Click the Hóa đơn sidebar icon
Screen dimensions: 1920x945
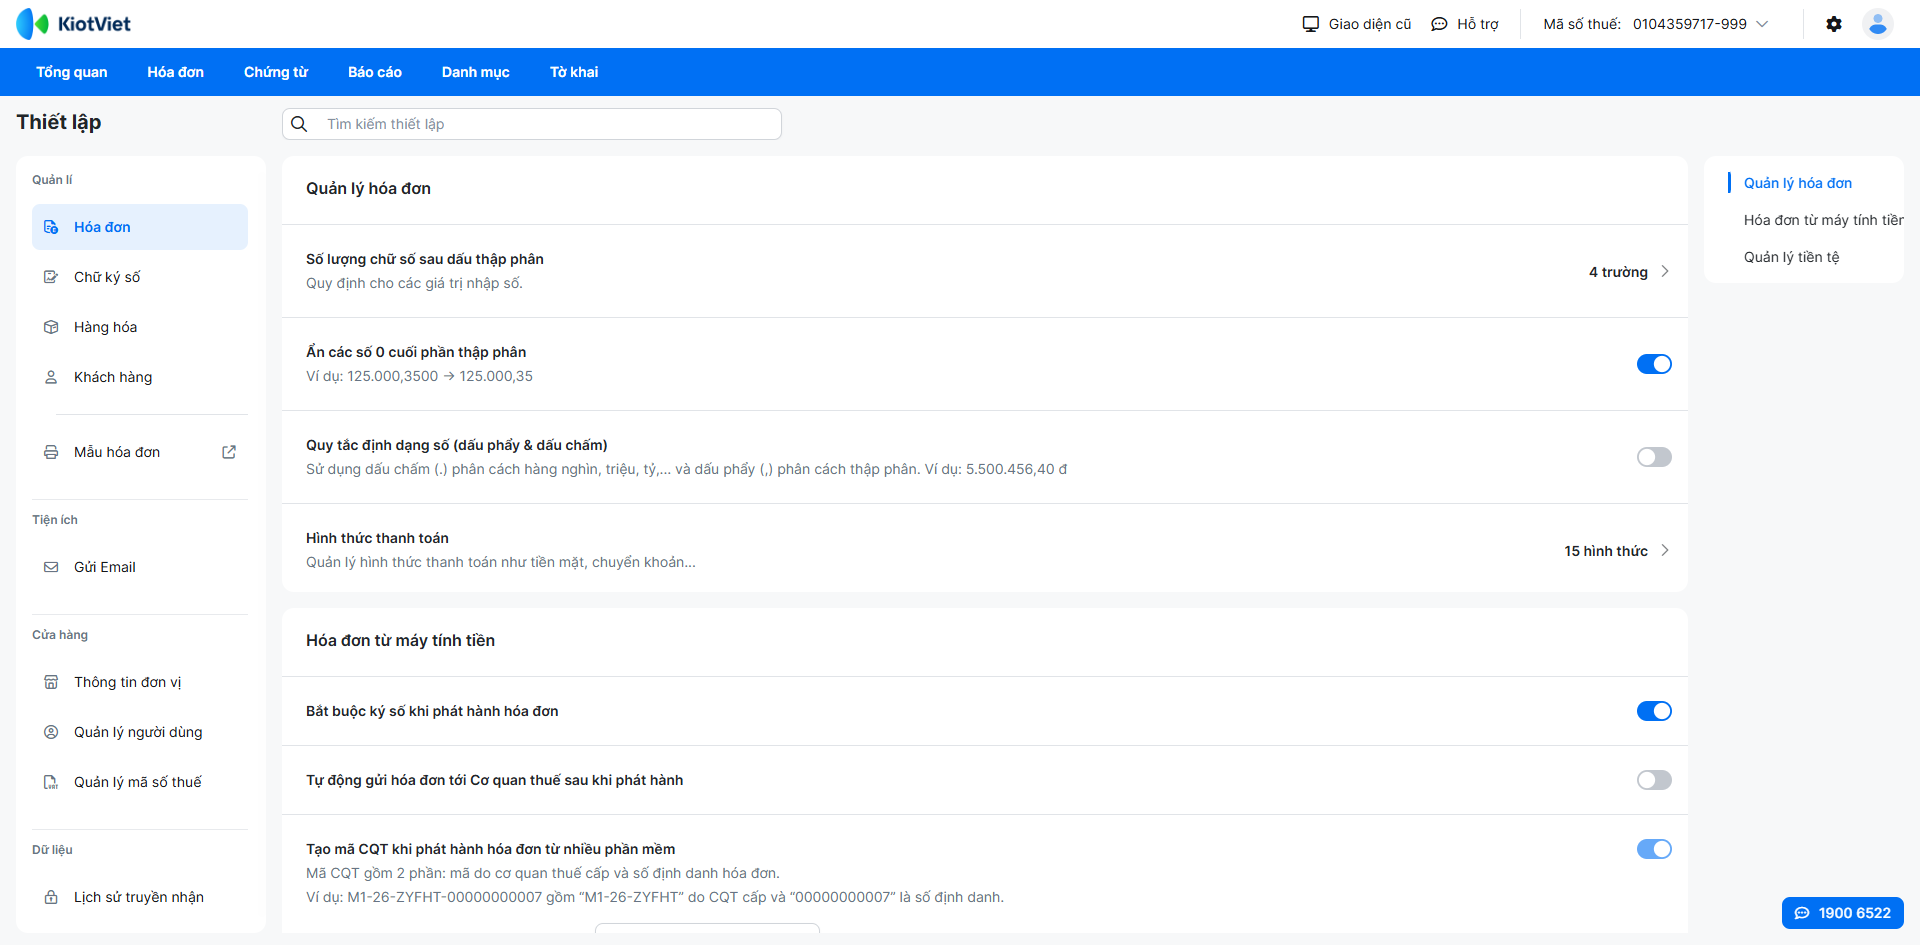(51, 227)
